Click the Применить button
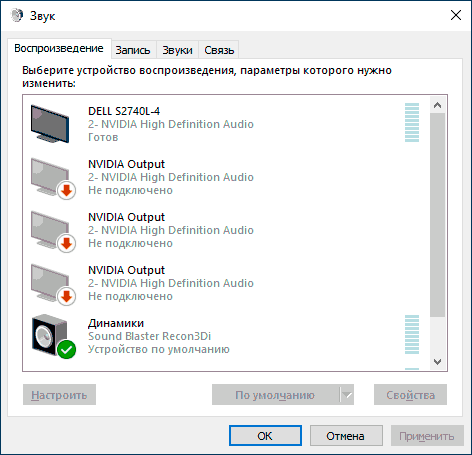Viewport: 472px width, 455px height. 427,436
